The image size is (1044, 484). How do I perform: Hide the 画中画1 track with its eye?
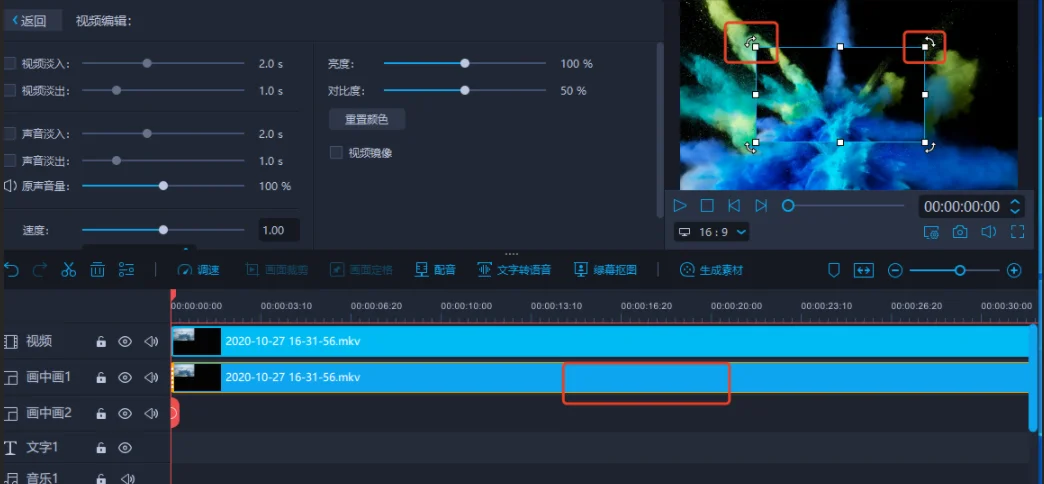click(125, 377)
